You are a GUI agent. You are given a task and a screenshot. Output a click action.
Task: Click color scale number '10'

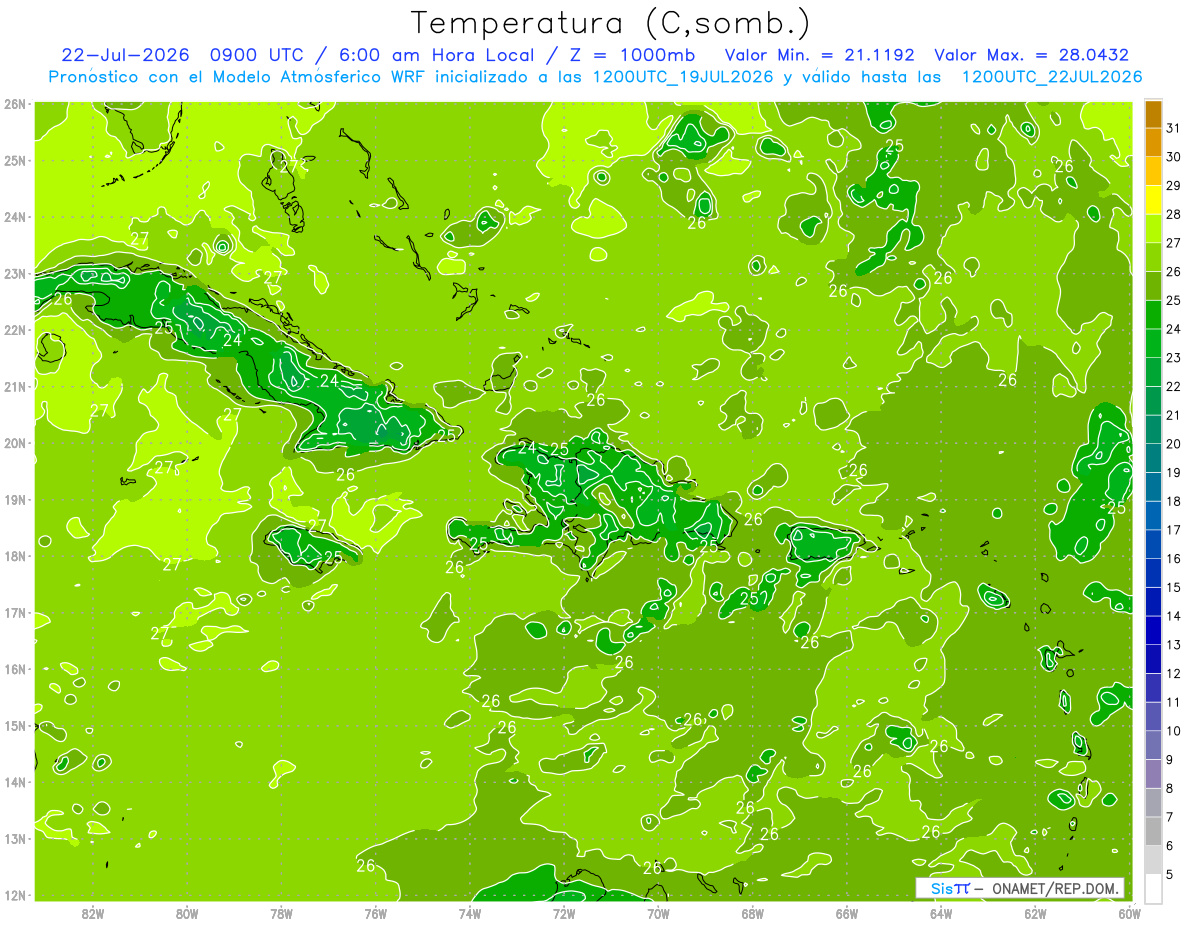1174,731
